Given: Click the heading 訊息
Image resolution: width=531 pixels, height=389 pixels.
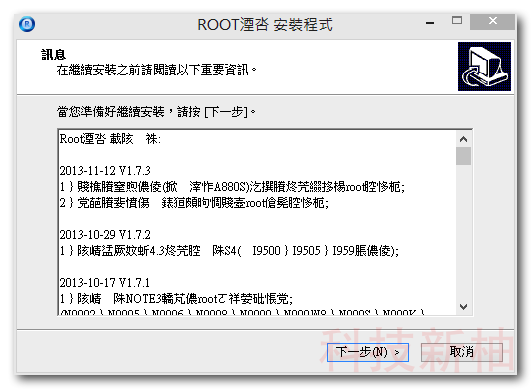Looking at the screenshot, I should click(54, 55).
